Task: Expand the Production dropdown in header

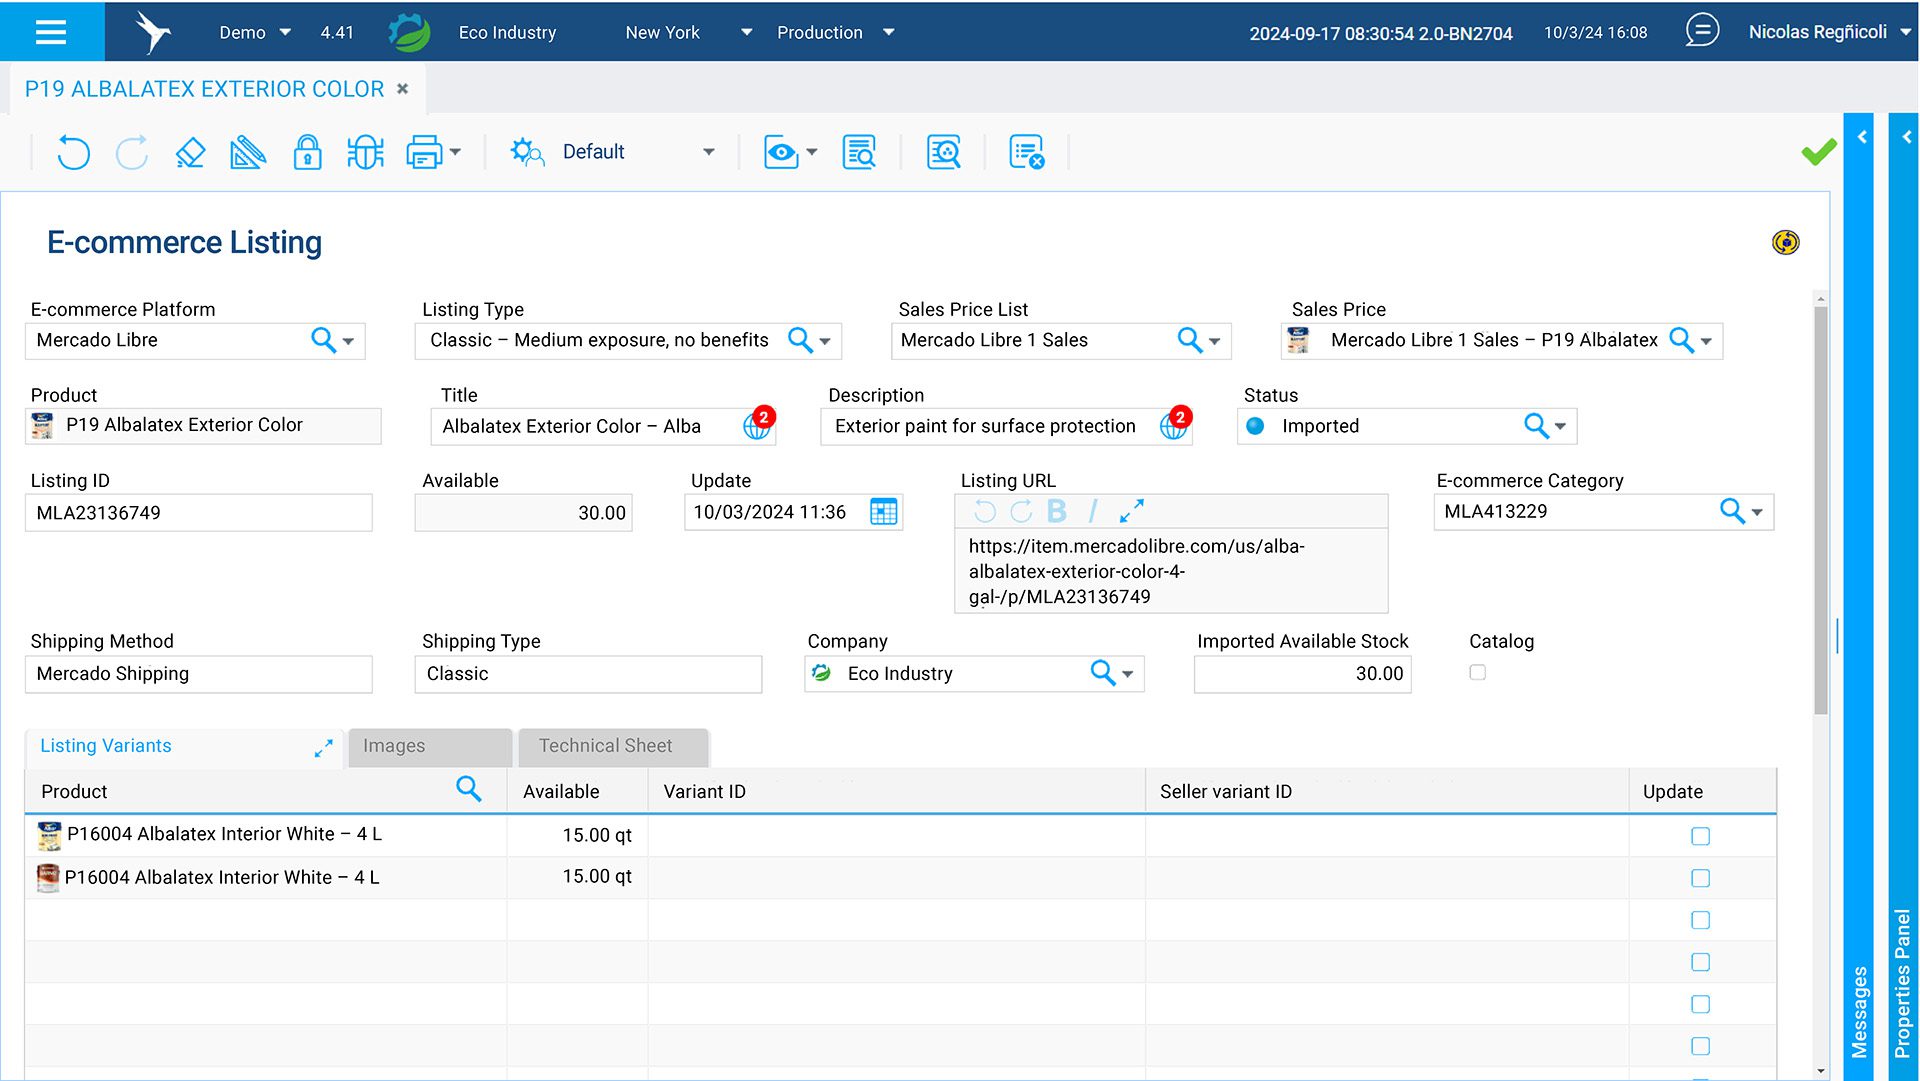Action: pyautogui.click(x=888, y=32)
